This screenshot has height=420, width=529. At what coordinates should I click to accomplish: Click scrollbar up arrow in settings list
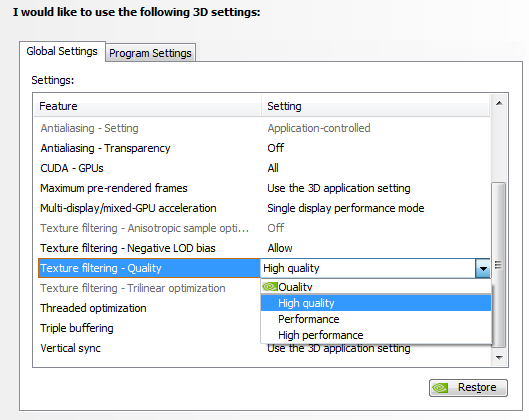(499, 103)
